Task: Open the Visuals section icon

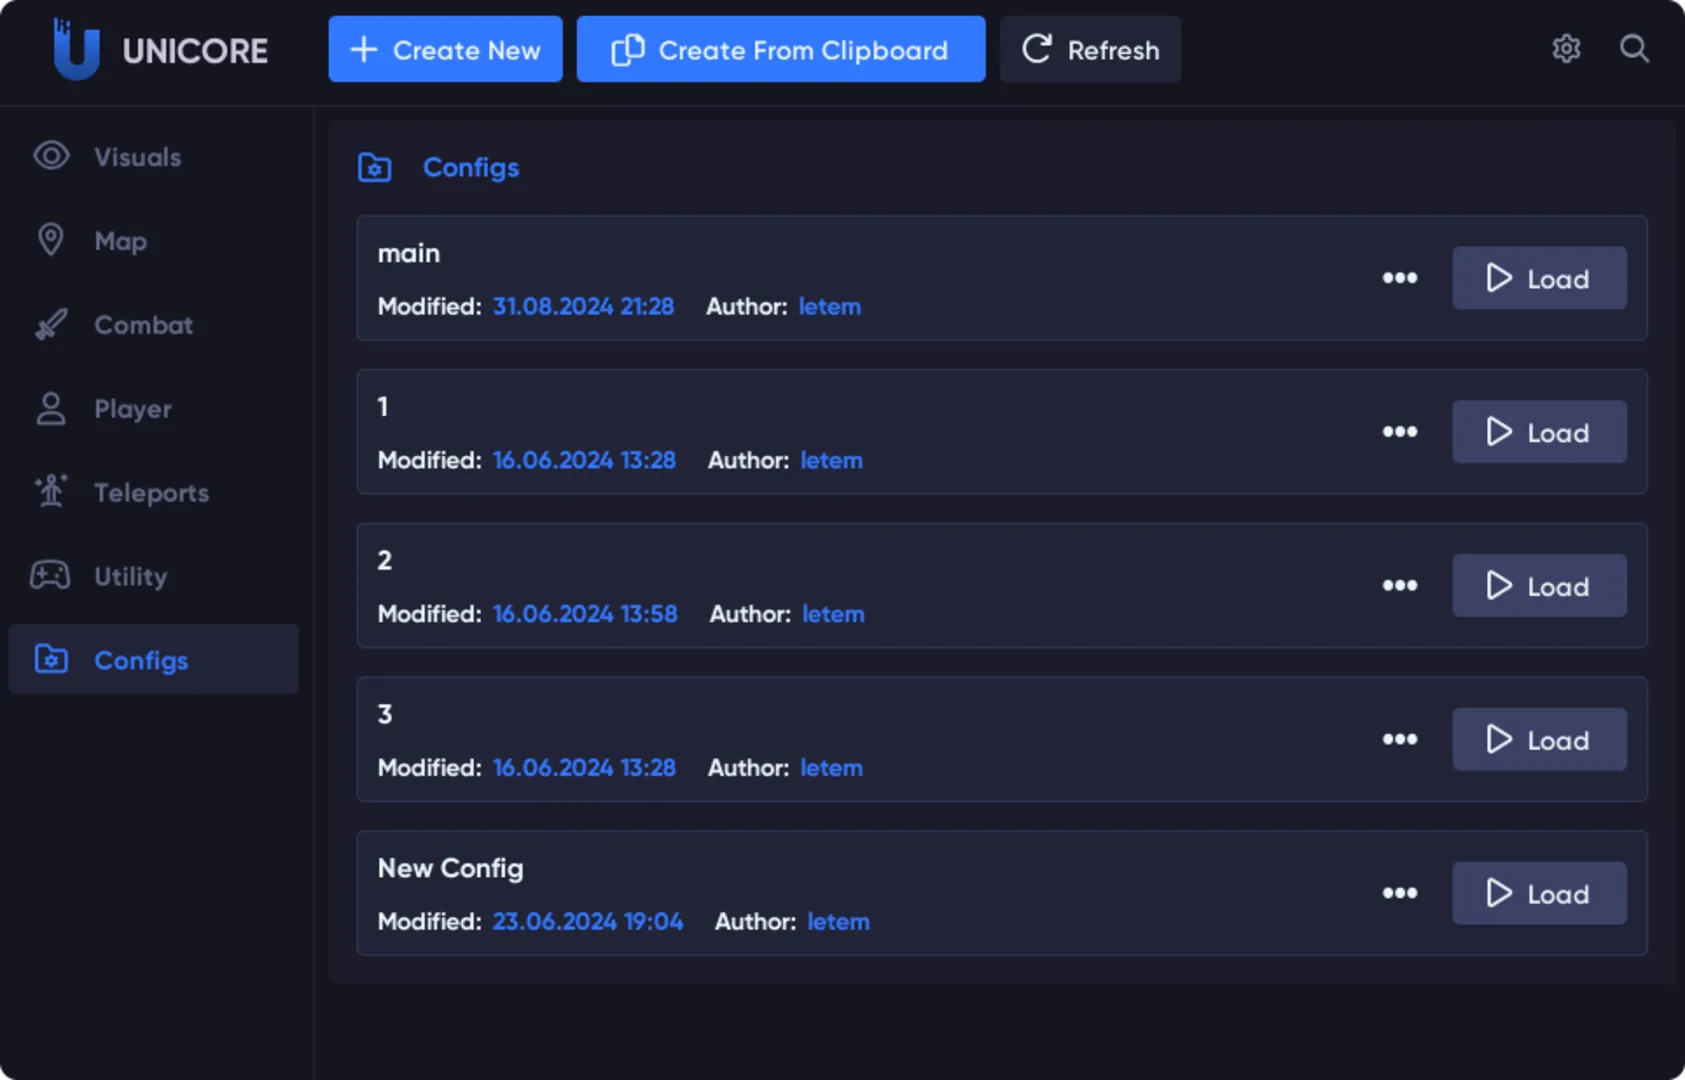Action: (x=49, y=156)
